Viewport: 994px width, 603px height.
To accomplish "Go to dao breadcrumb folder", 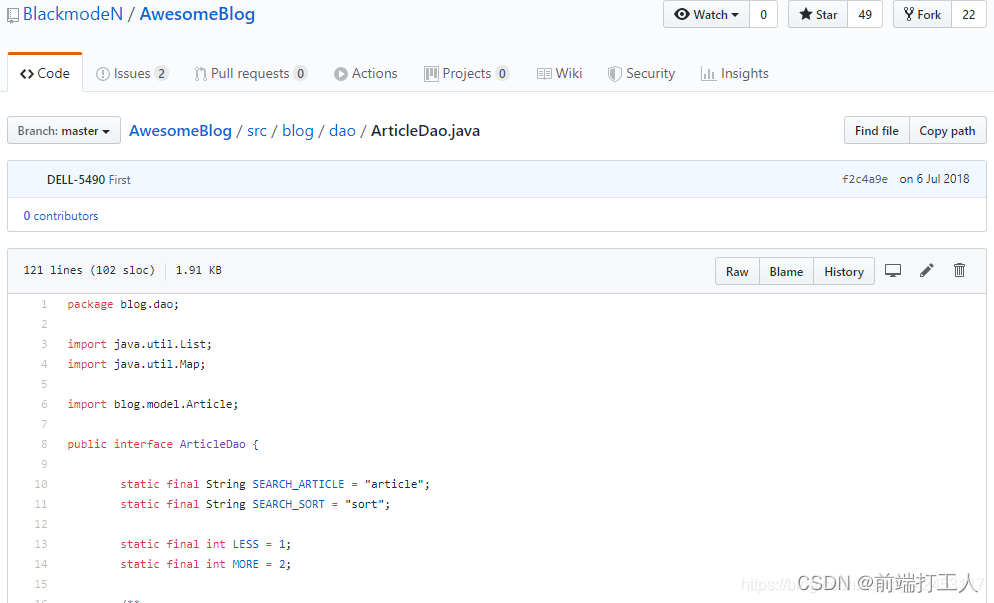I will tap(342, 131).
